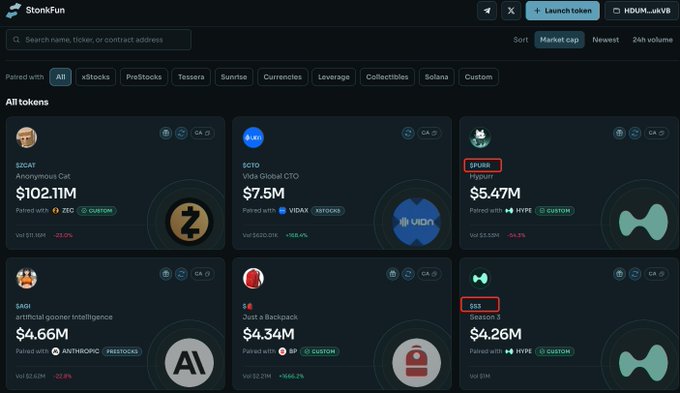The image size is (680, 393).
Task: Click the Launch token button
Action: coord(562,11)
